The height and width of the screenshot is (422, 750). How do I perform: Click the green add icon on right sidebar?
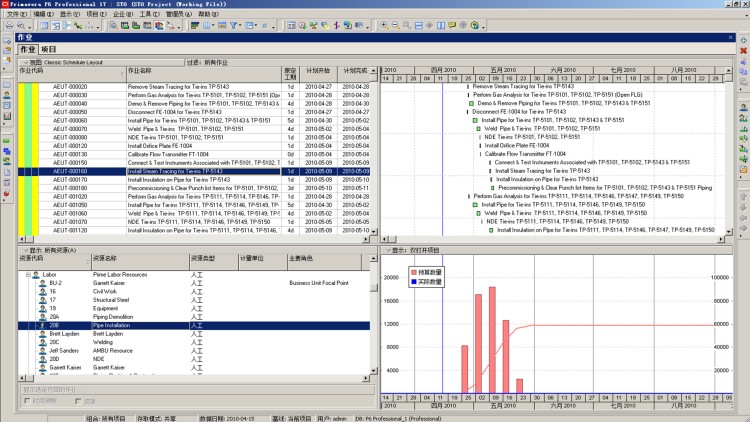pos(743,40)
